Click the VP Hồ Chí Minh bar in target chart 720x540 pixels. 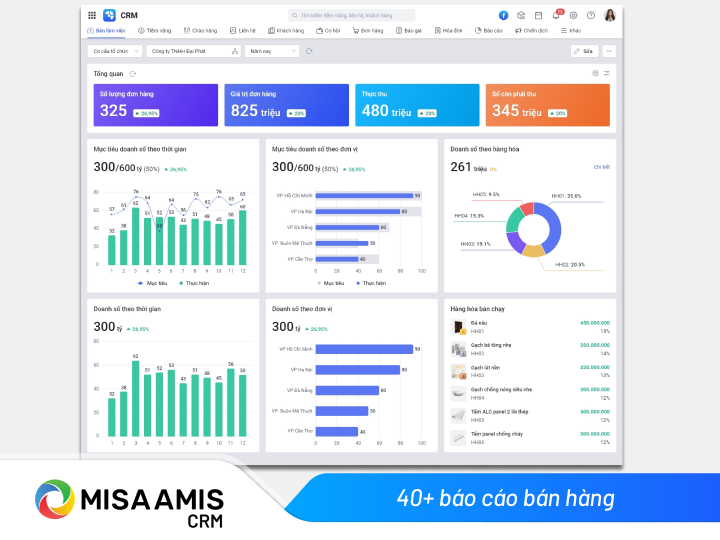[x=365, y=196]
